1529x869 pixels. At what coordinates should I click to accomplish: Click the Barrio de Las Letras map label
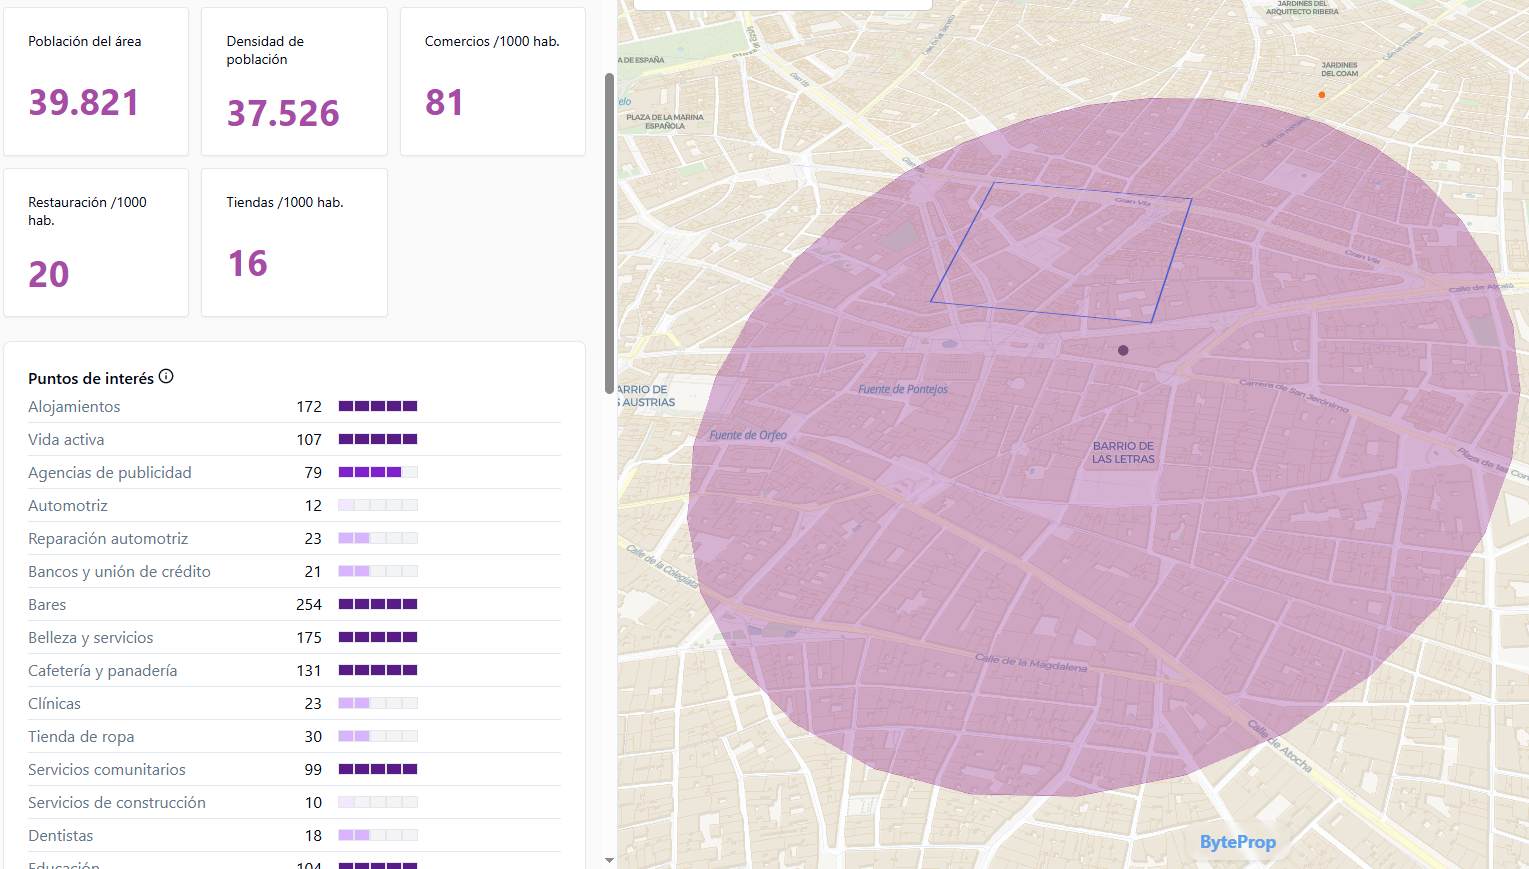click(x=1123, y=453)
